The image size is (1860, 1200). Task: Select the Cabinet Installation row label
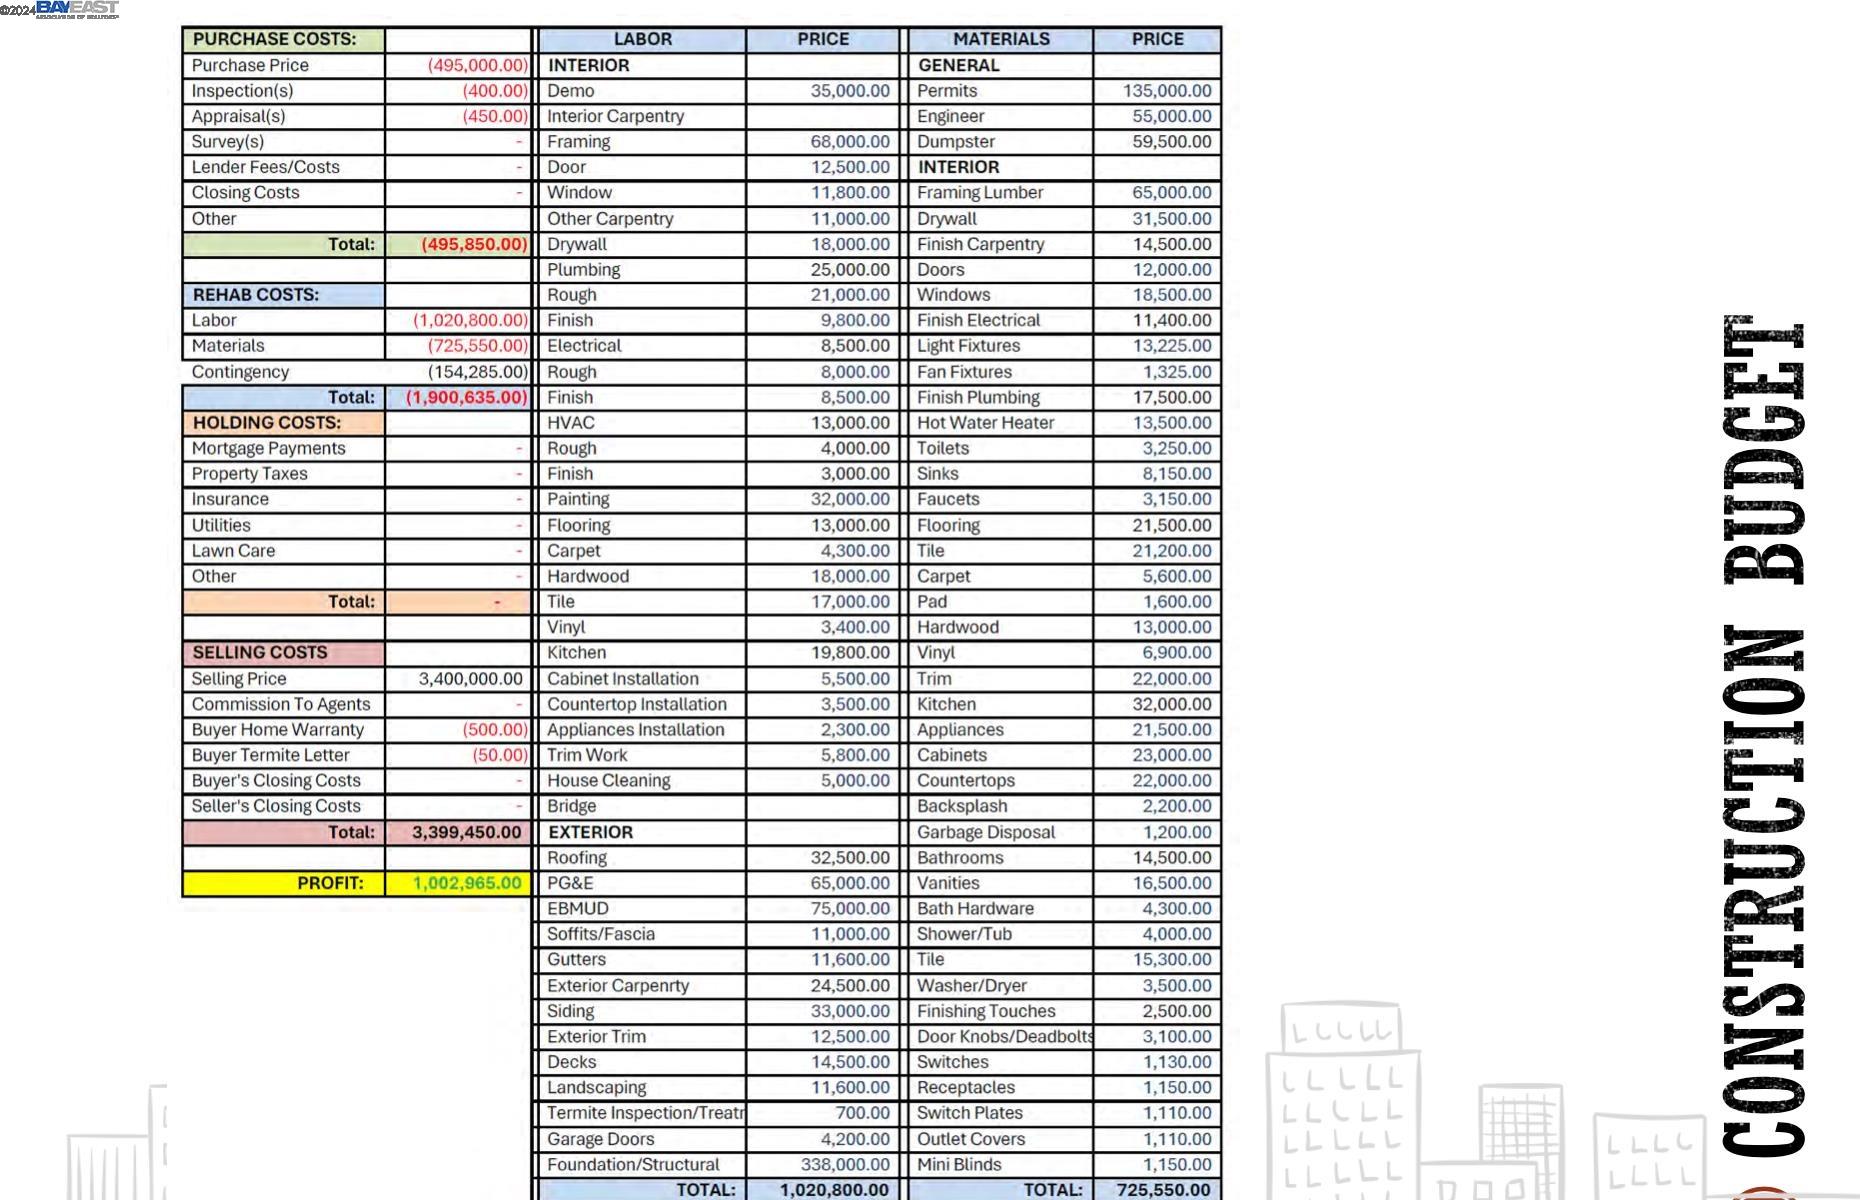[x=622, y=679]
